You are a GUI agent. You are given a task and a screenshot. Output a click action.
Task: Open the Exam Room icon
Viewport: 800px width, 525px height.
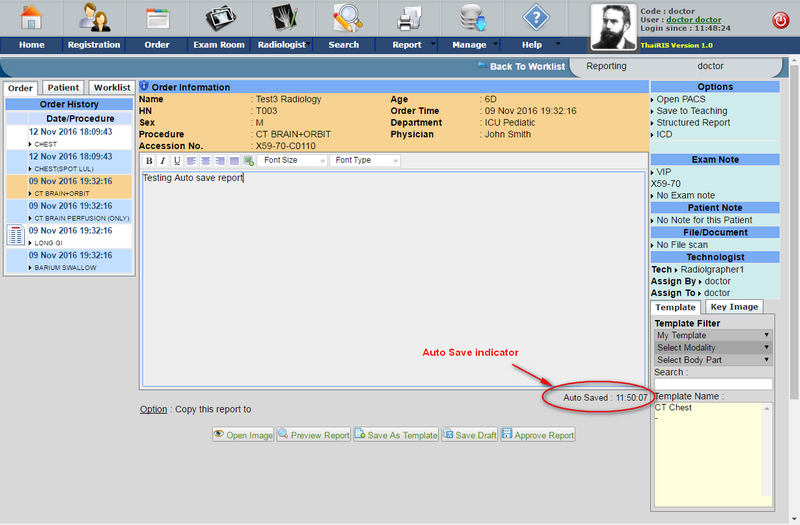pos(219,18)
